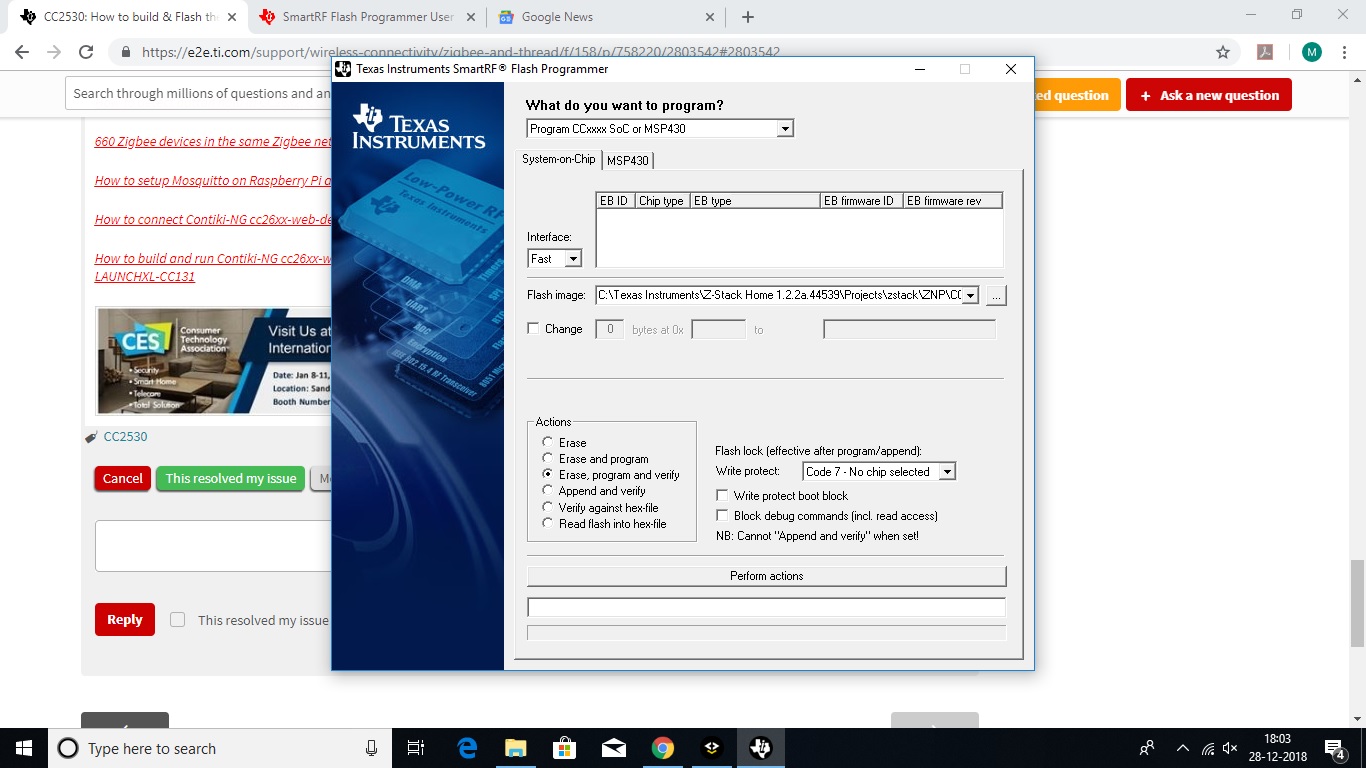Expand the Interface speed dropdown showing Fast
The width and height of the screenshot is (1366, 768).
pos(573,258)
